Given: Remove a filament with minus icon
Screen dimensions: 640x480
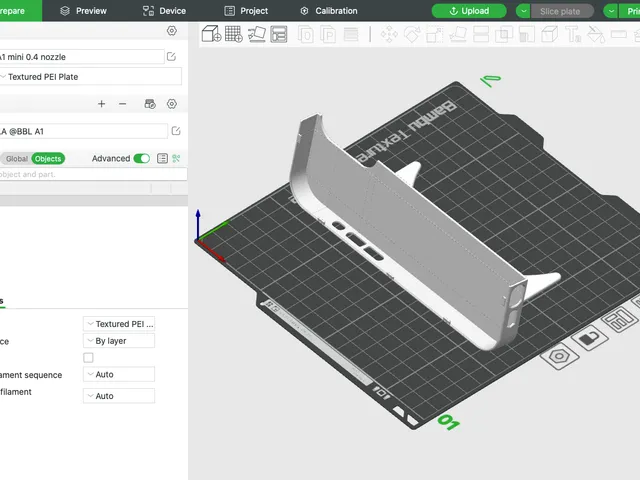Looking at the screenshot, I should pos(122,104).
